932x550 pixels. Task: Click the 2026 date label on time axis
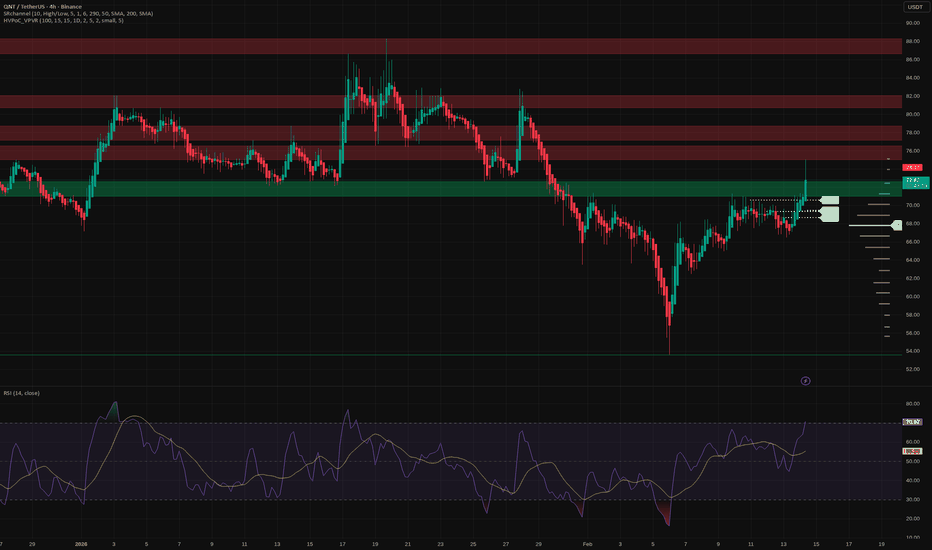[x=81, y=544]
